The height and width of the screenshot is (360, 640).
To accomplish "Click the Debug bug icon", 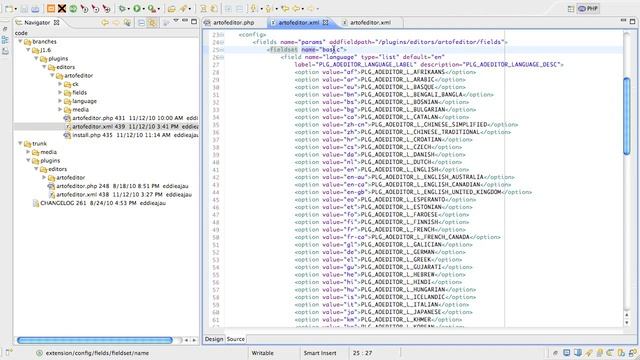I will [x=122, y=8].
